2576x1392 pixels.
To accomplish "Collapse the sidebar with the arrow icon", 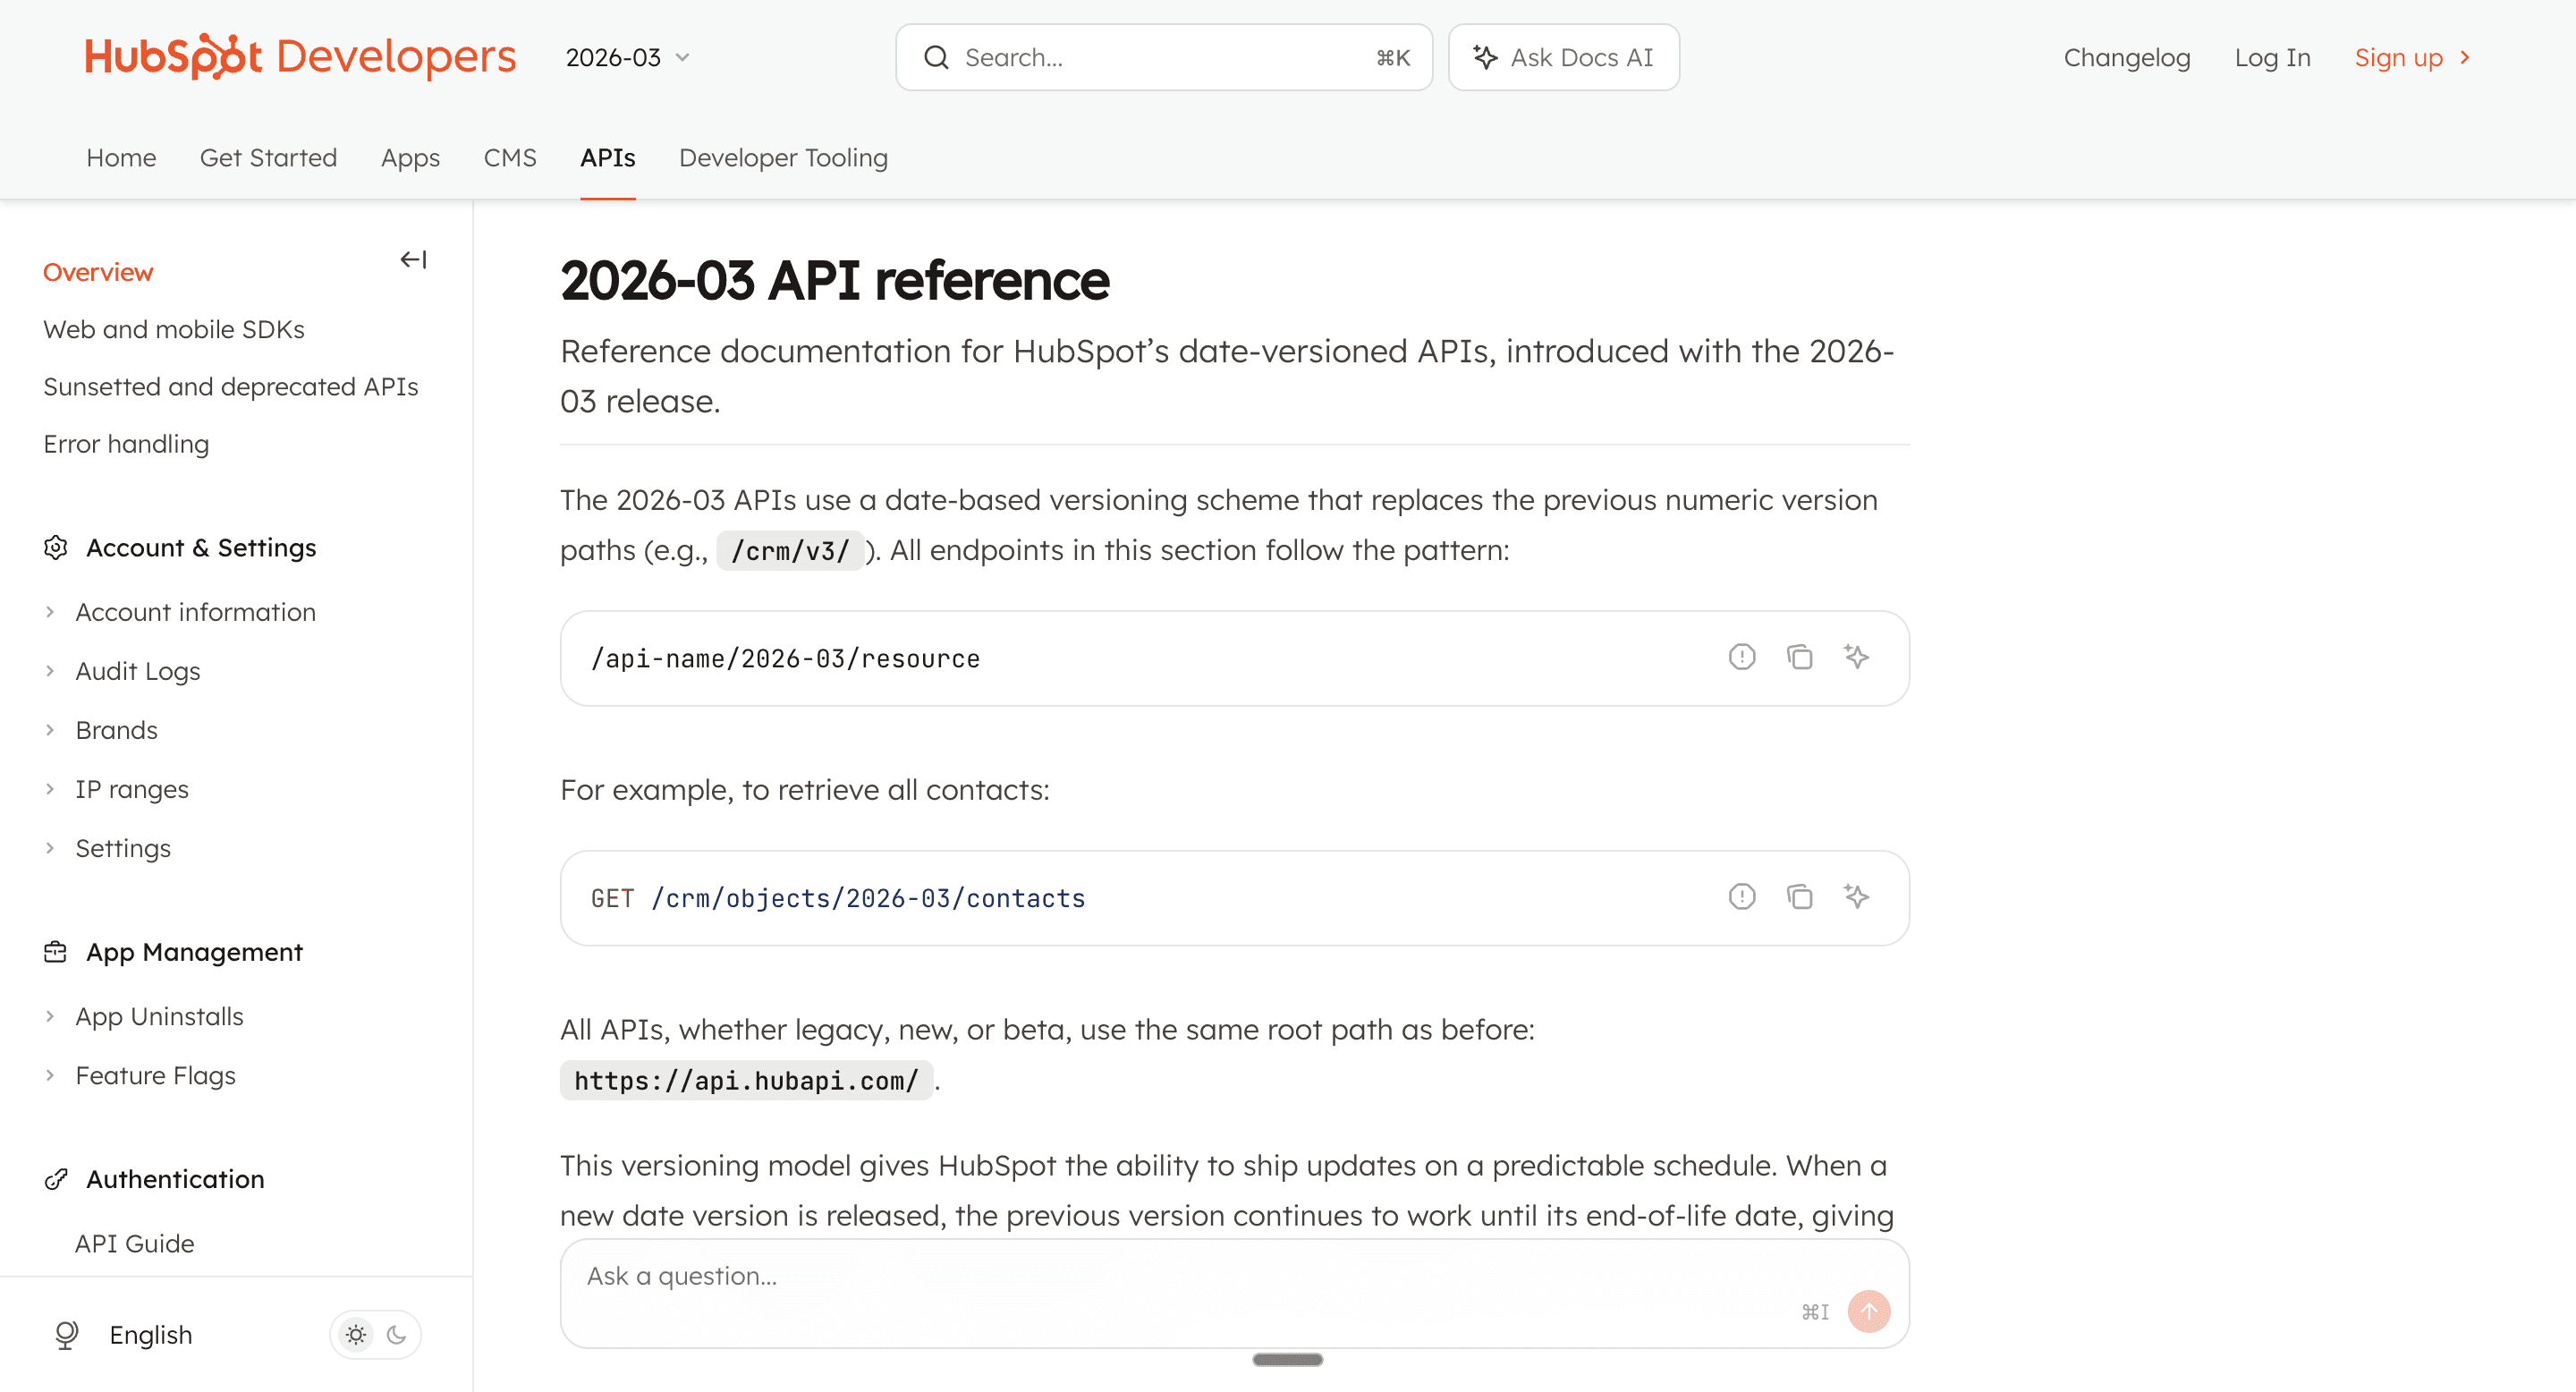I will point(413,260).
